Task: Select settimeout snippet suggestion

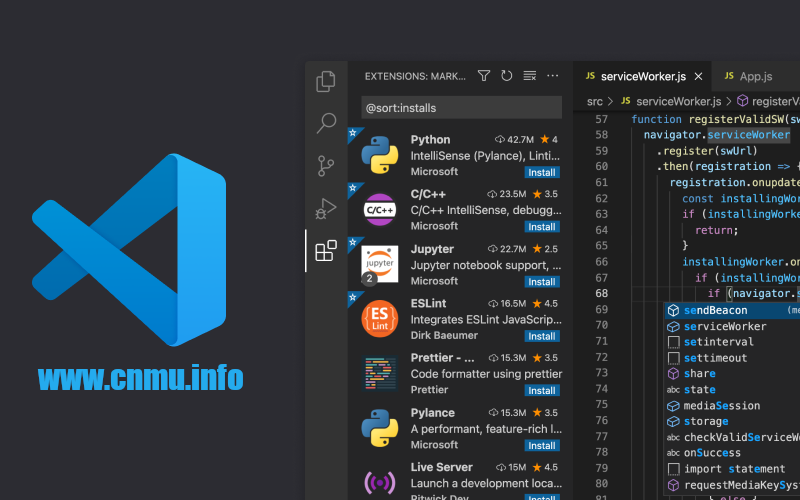Action: click(732, 358)
